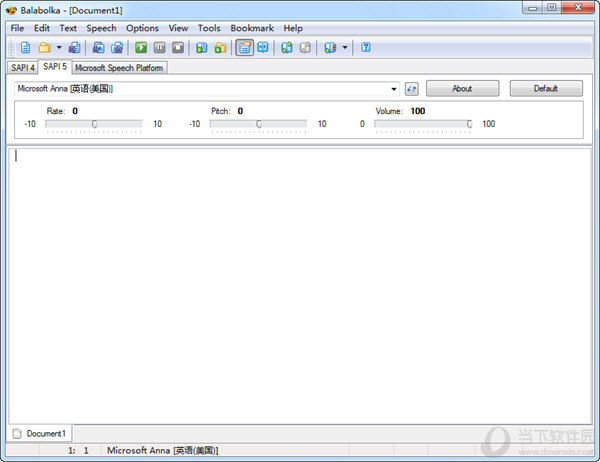Expand the arrow beside the Open folder icon

click(59, 47)
